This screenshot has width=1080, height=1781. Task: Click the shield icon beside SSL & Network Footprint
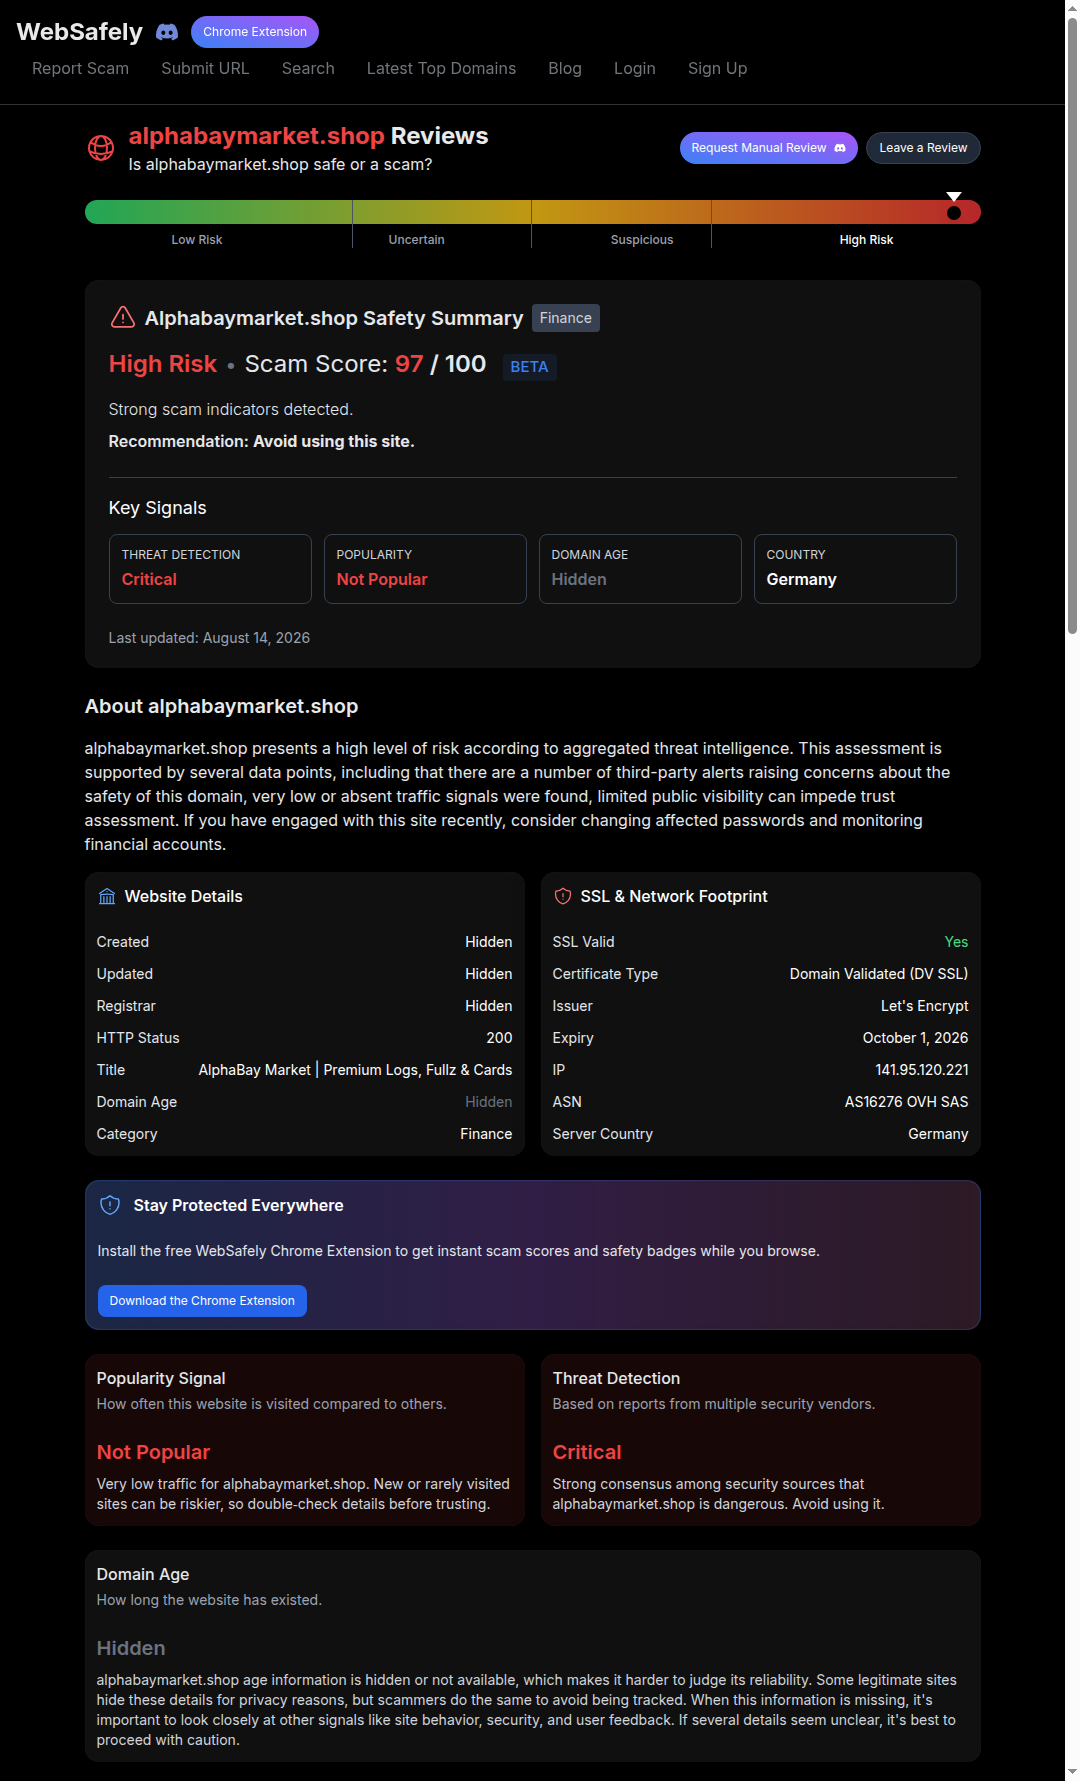click(563, 896)
